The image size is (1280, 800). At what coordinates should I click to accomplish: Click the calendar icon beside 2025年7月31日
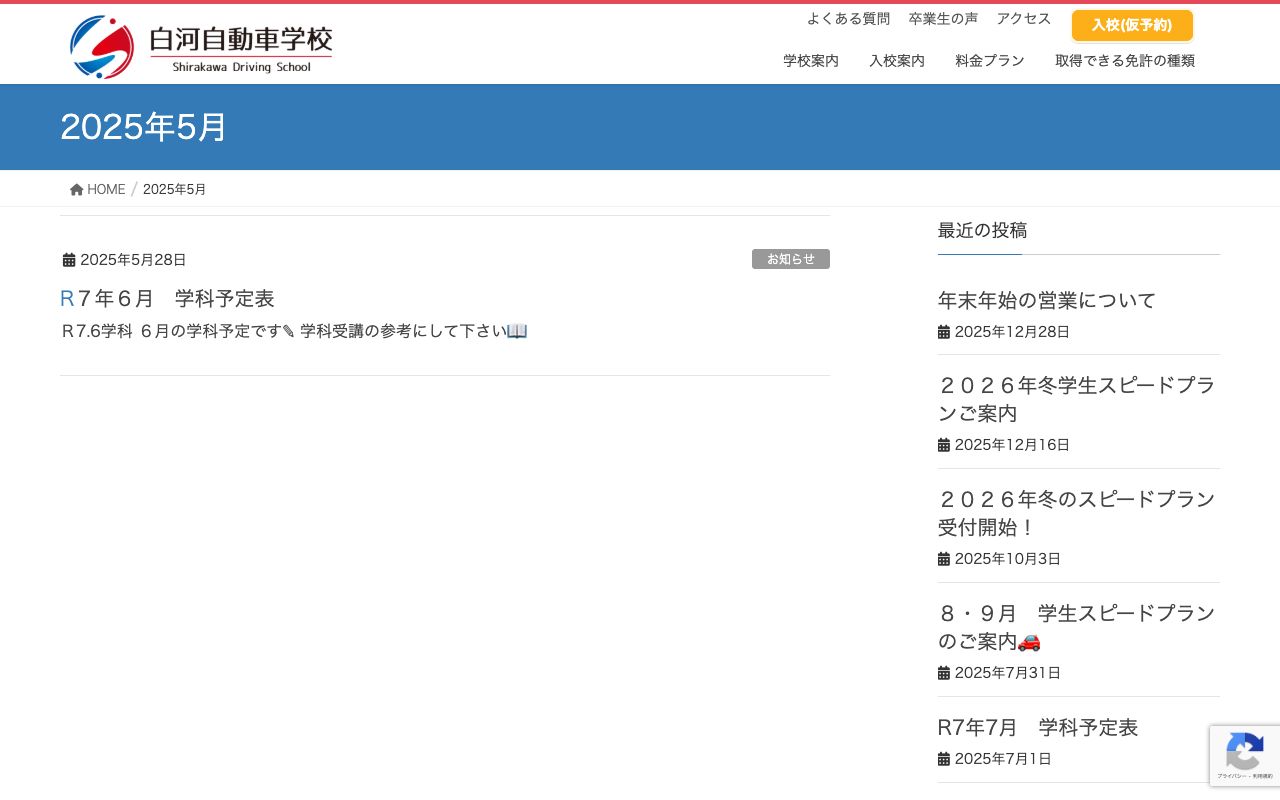[x=944, y=672]
